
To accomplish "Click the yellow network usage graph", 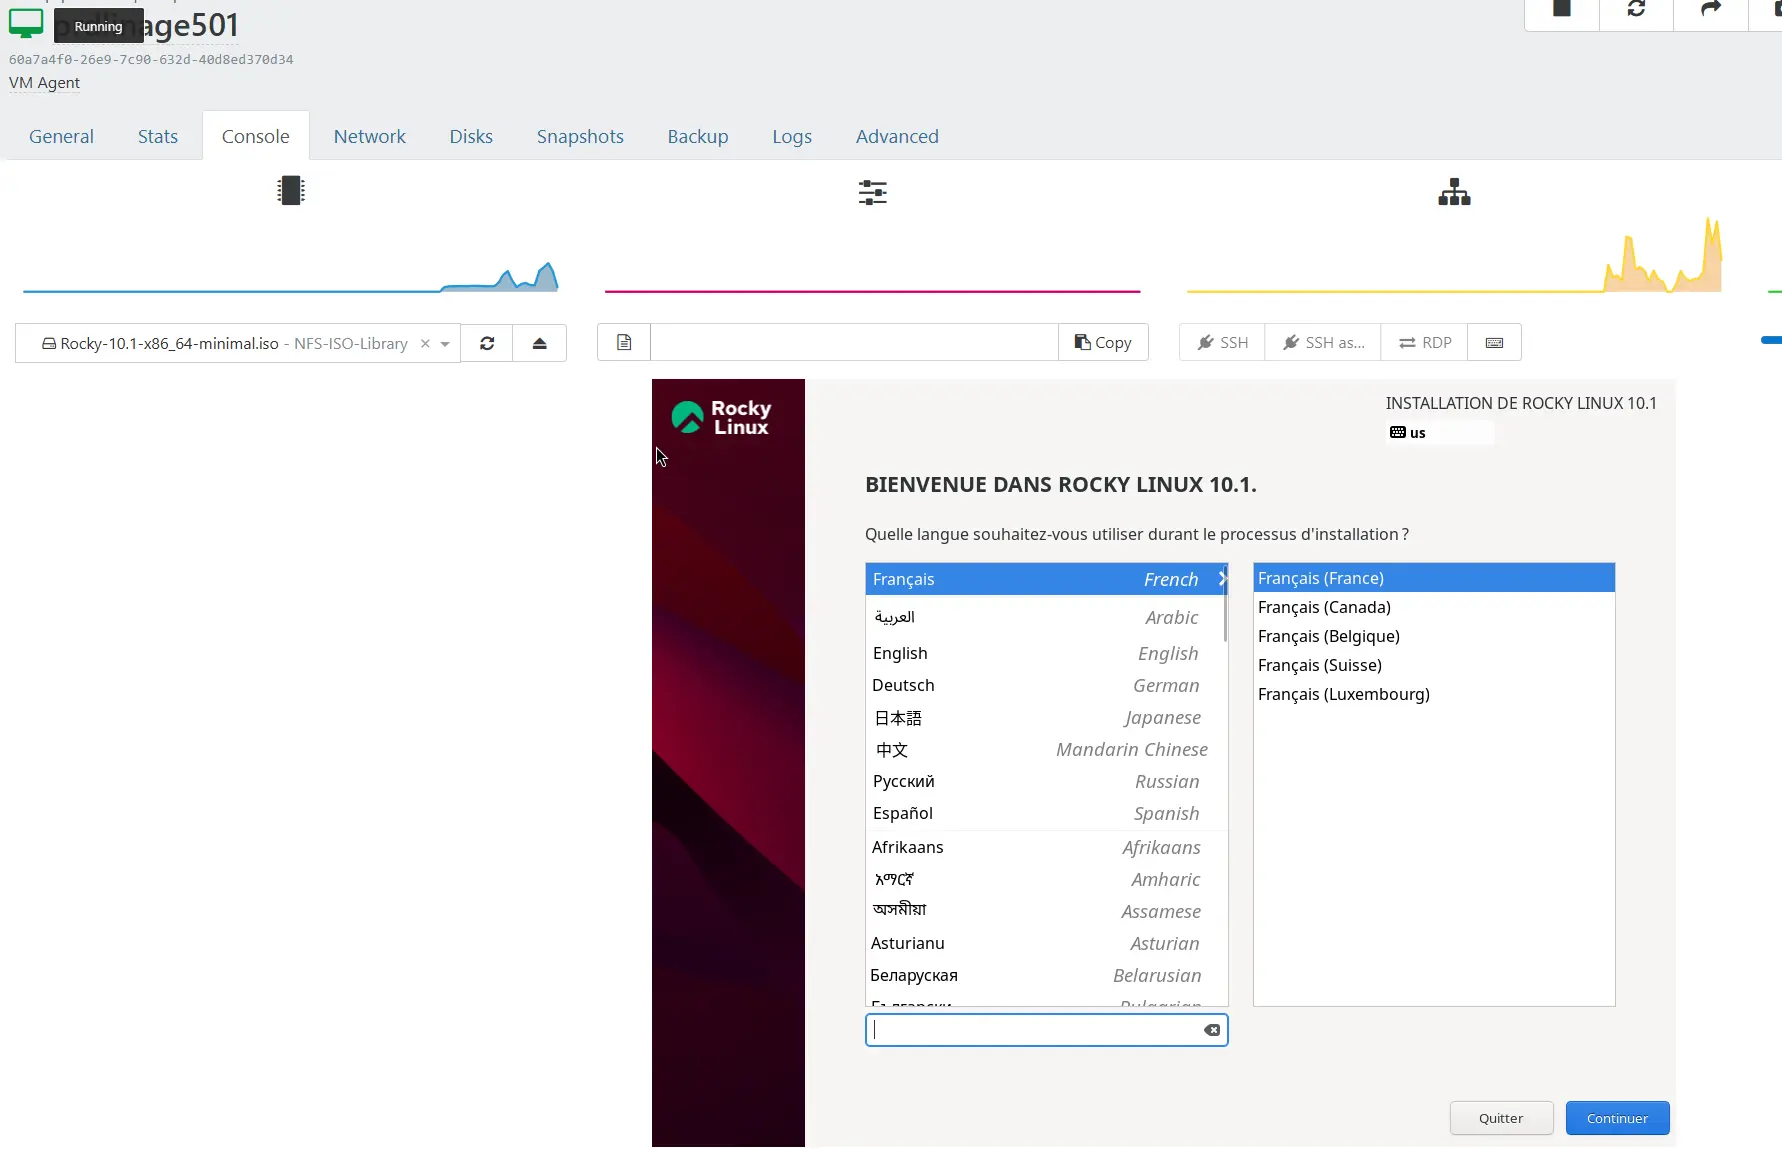I will point(1454,255).
